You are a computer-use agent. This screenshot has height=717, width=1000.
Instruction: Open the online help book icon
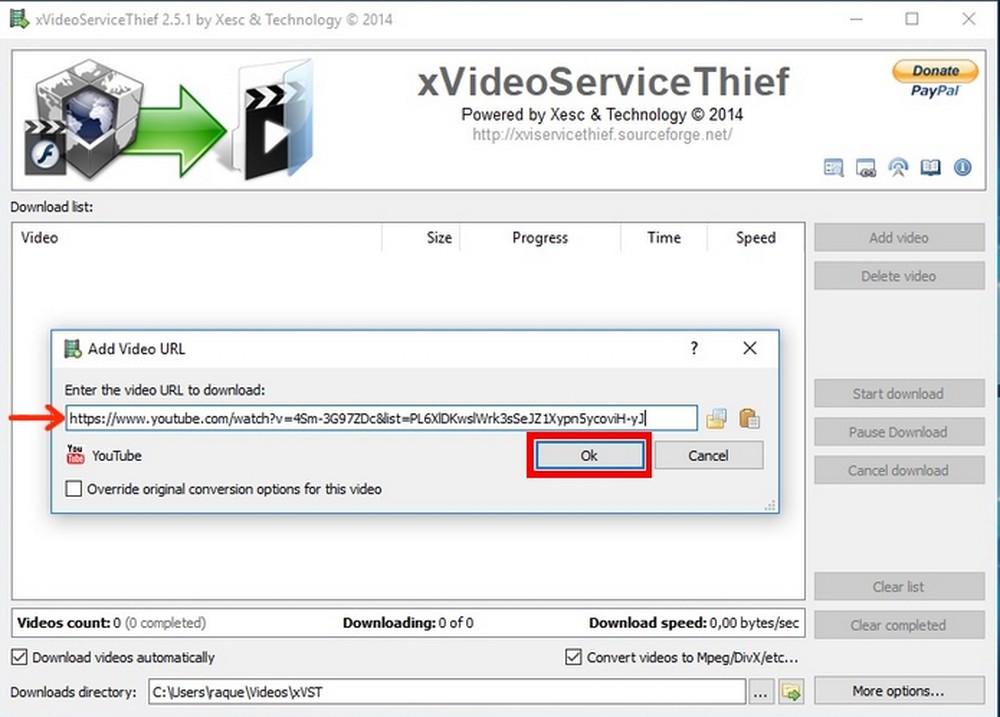click(x=930, y=168)
